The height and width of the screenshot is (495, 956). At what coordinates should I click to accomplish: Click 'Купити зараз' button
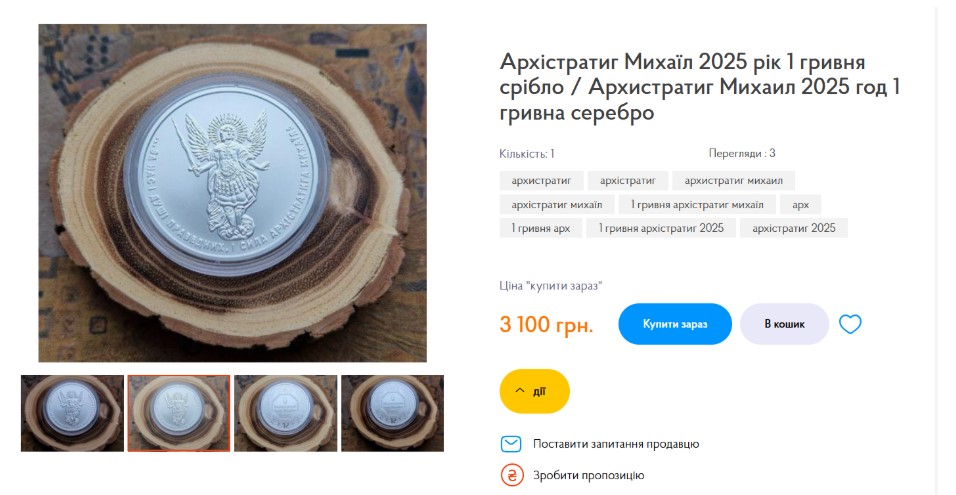click(x=675, y=324)
